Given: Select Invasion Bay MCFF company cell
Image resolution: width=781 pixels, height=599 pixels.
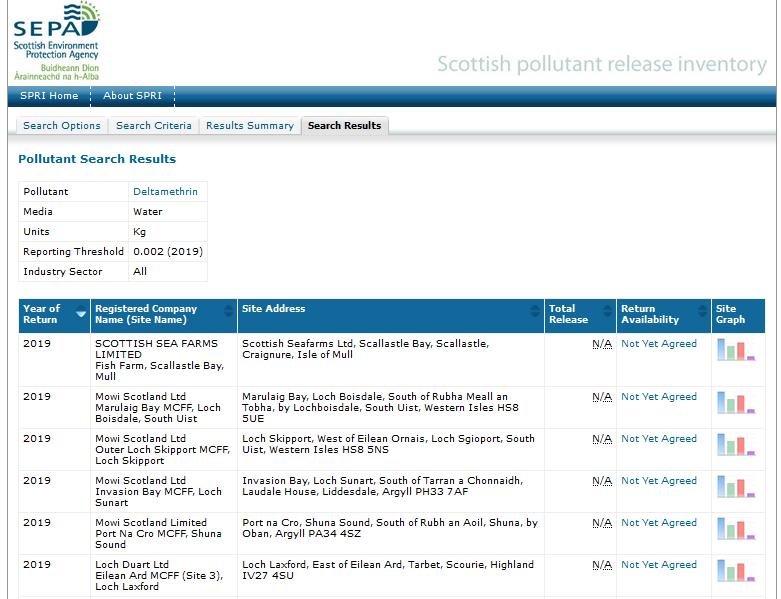Looking at the screenshot, I should [164, 491].
